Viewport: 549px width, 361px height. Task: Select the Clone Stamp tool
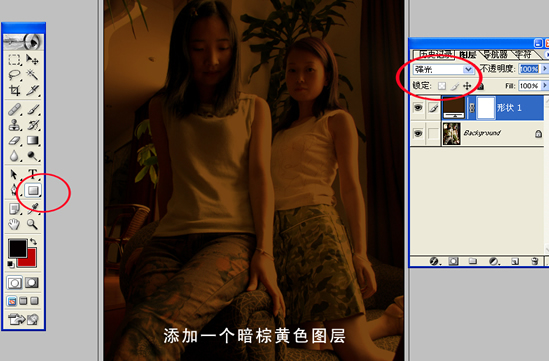click(x=14, y=125)
